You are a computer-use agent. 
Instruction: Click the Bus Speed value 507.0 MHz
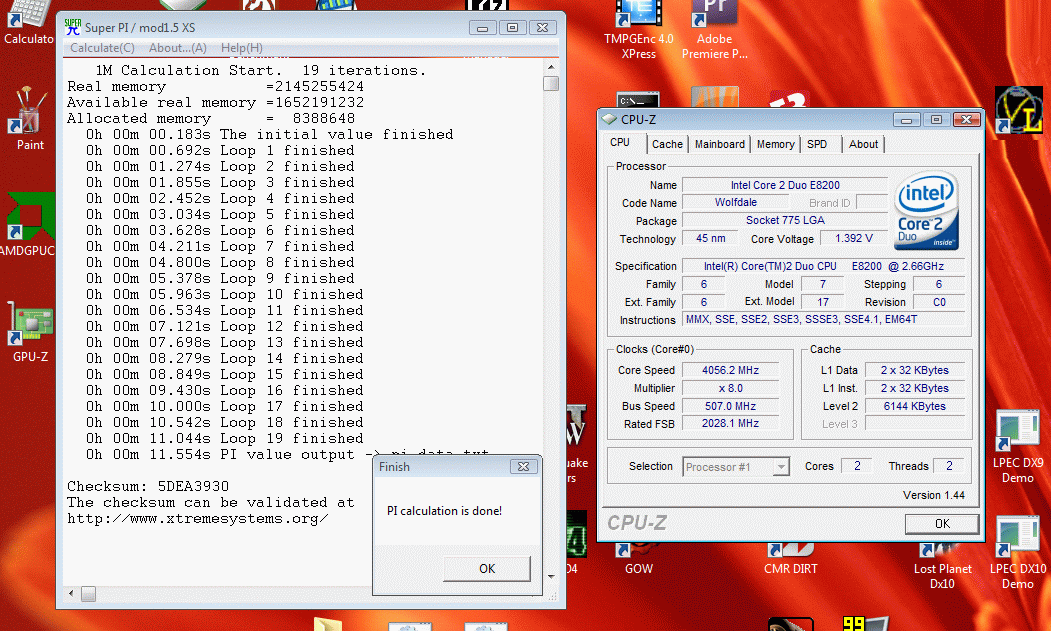tap(731, 406)
